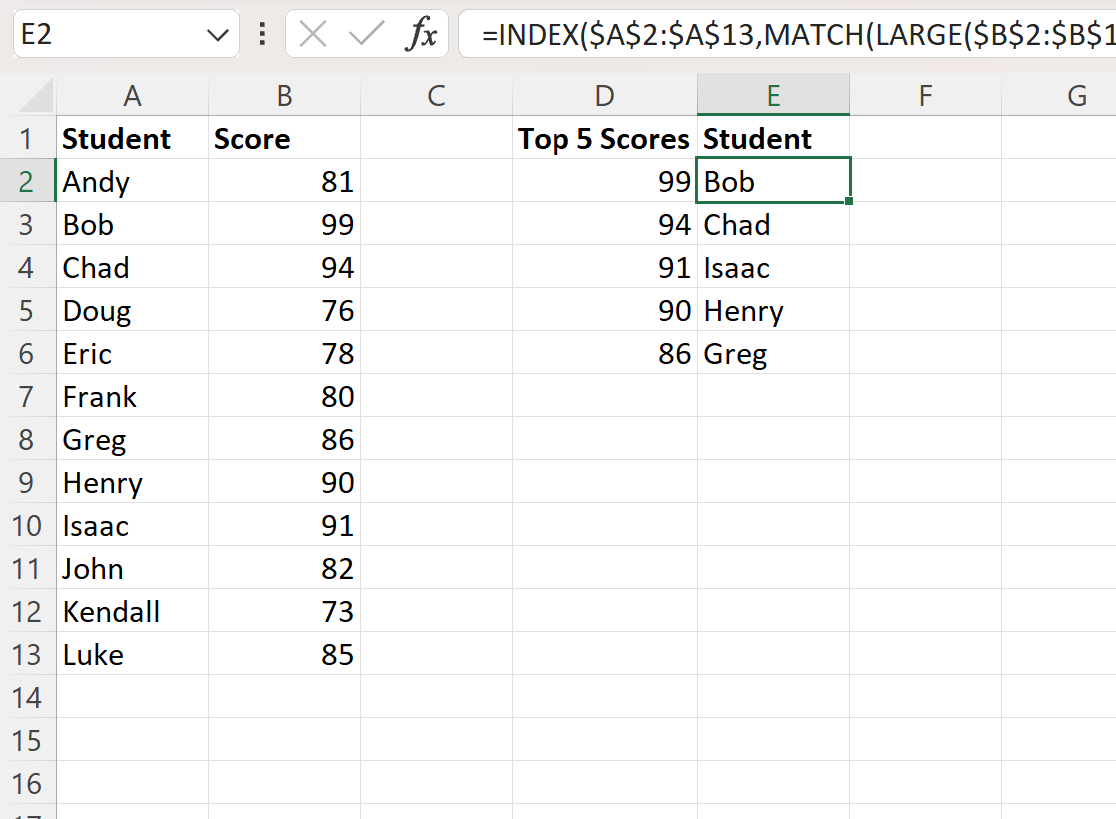Screen dimensions: 1116x819
Task: Select the 91 cell in column D
Action: pos(605,268)
